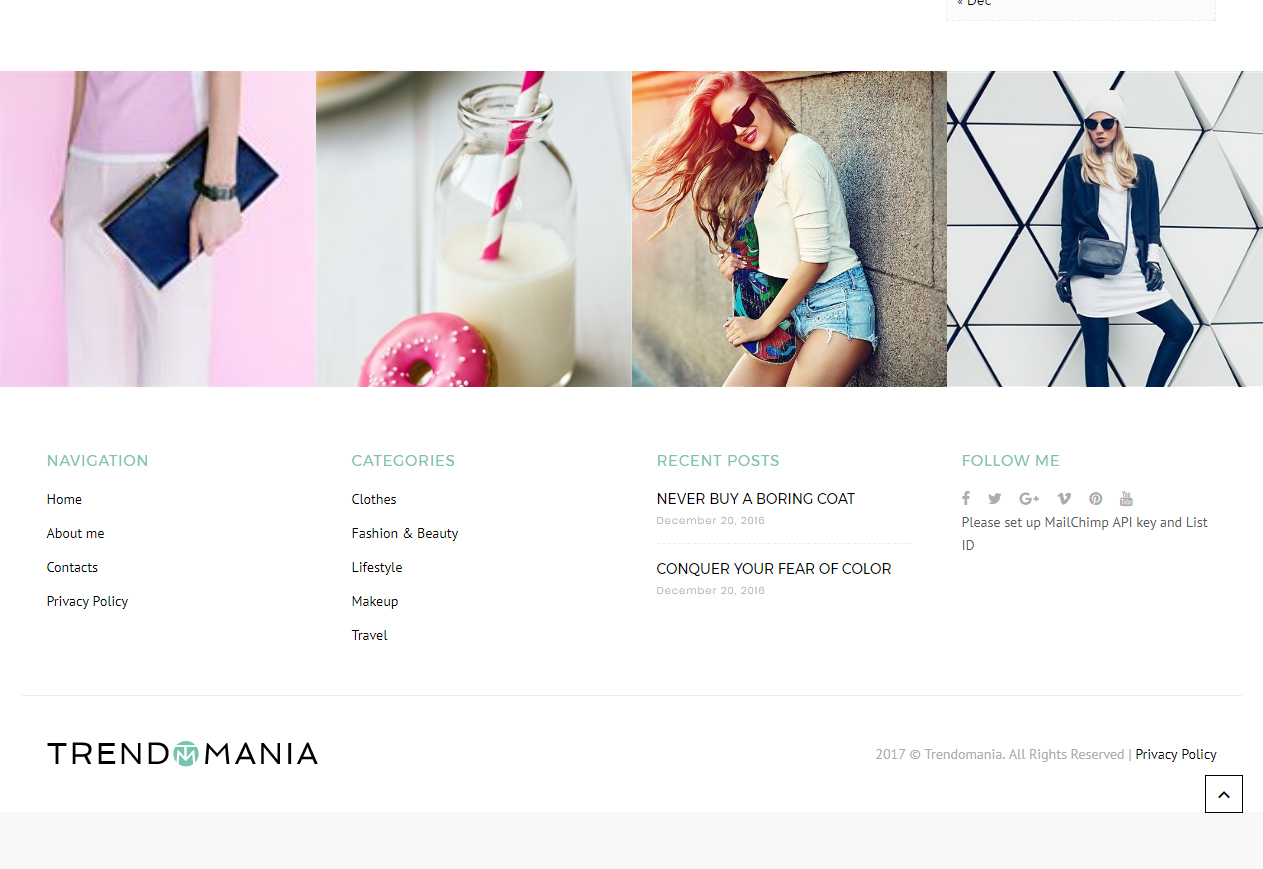The width and height of the screenshot is (1263, 869).
Task: Select the Clothes category
Action: [x=374, y=499]
